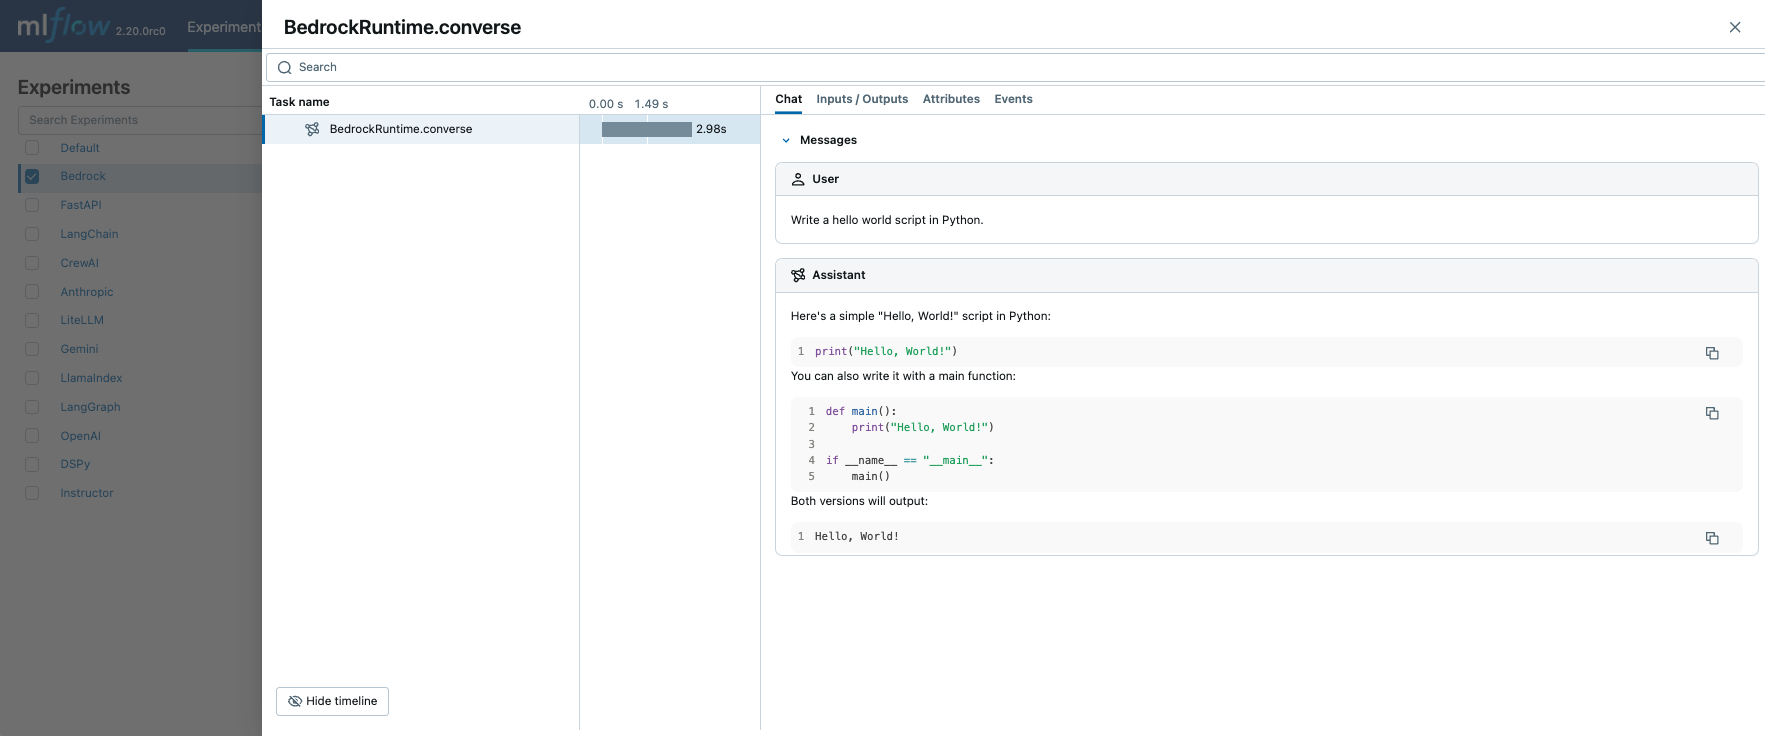
Task: Click the 2.98s timeline duration bar
Action: [647, 129]
